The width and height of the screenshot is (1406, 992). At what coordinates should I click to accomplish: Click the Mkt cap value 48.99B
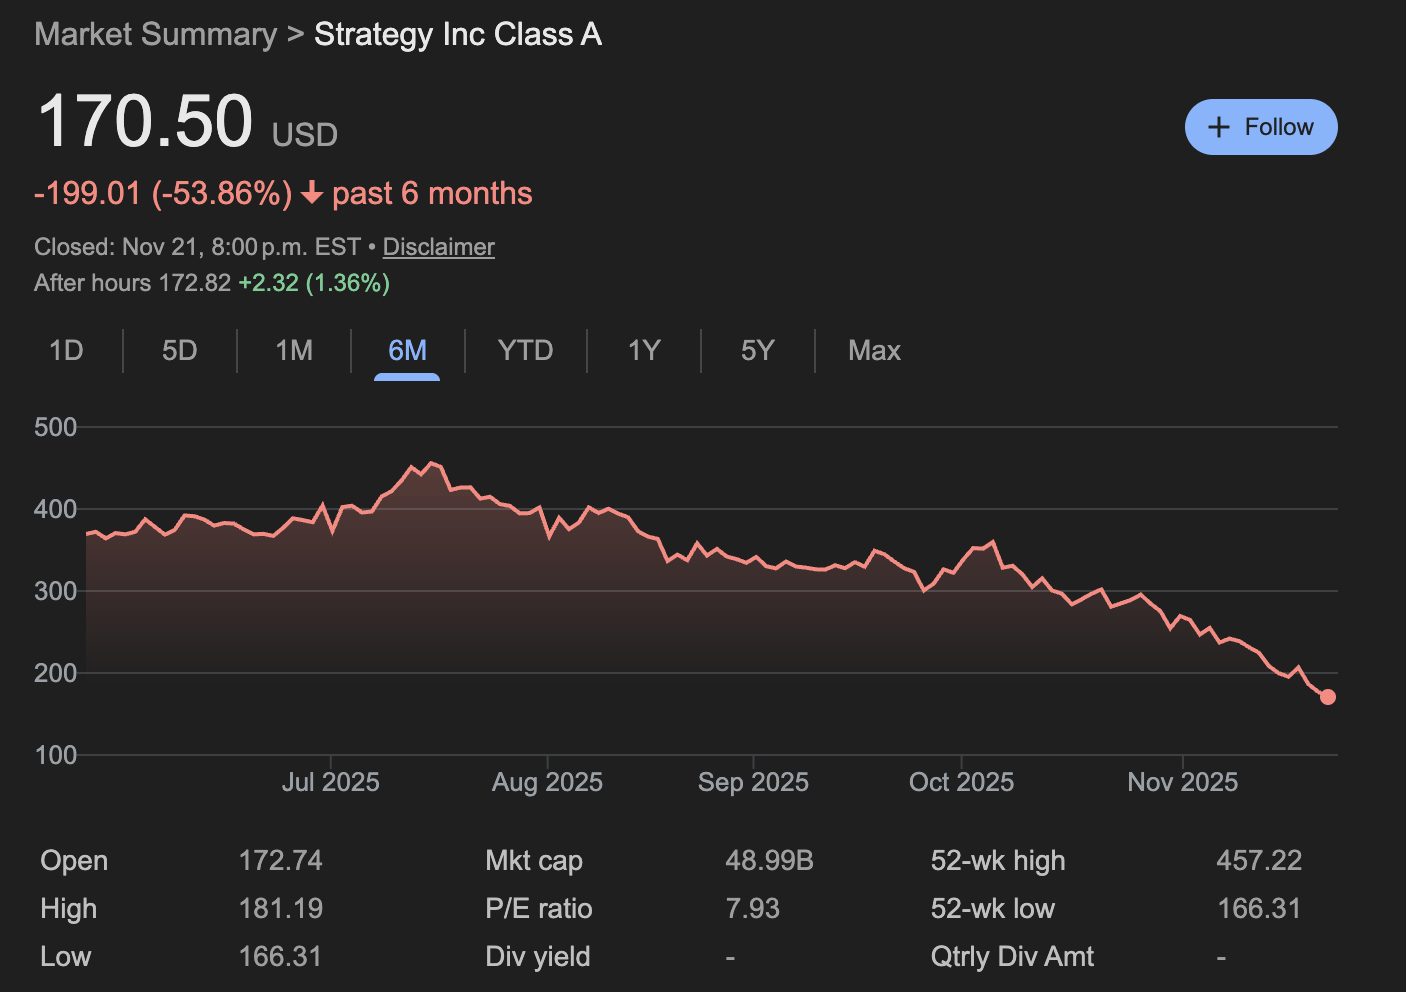coord(770,861)
